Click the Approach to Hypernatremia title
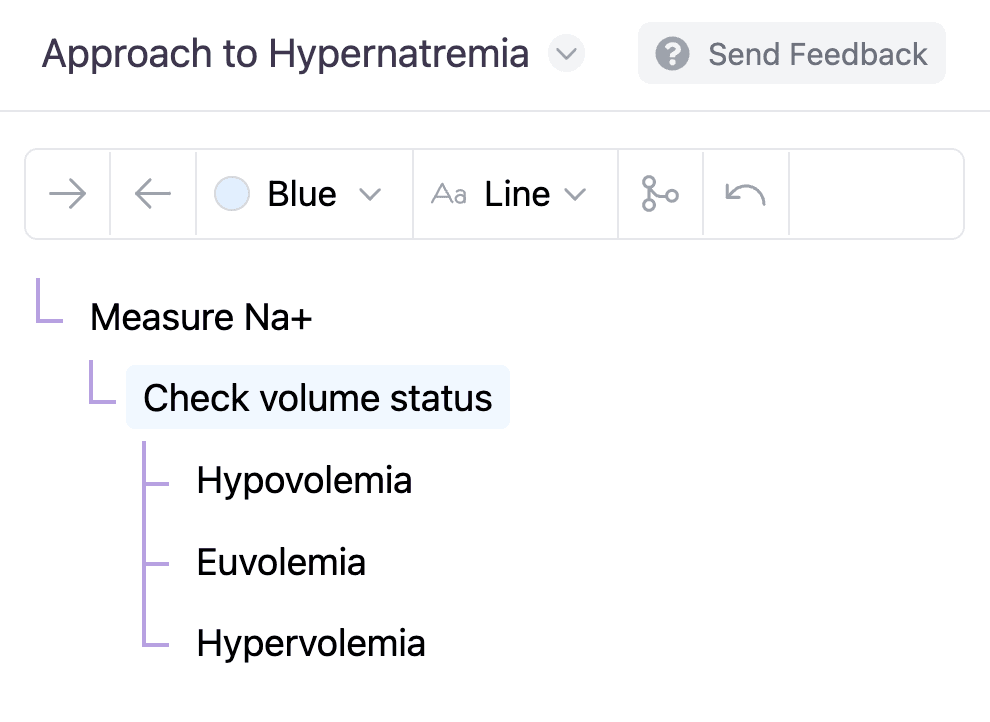This screenshot has width=990, height=722. (x=286, y=54)
